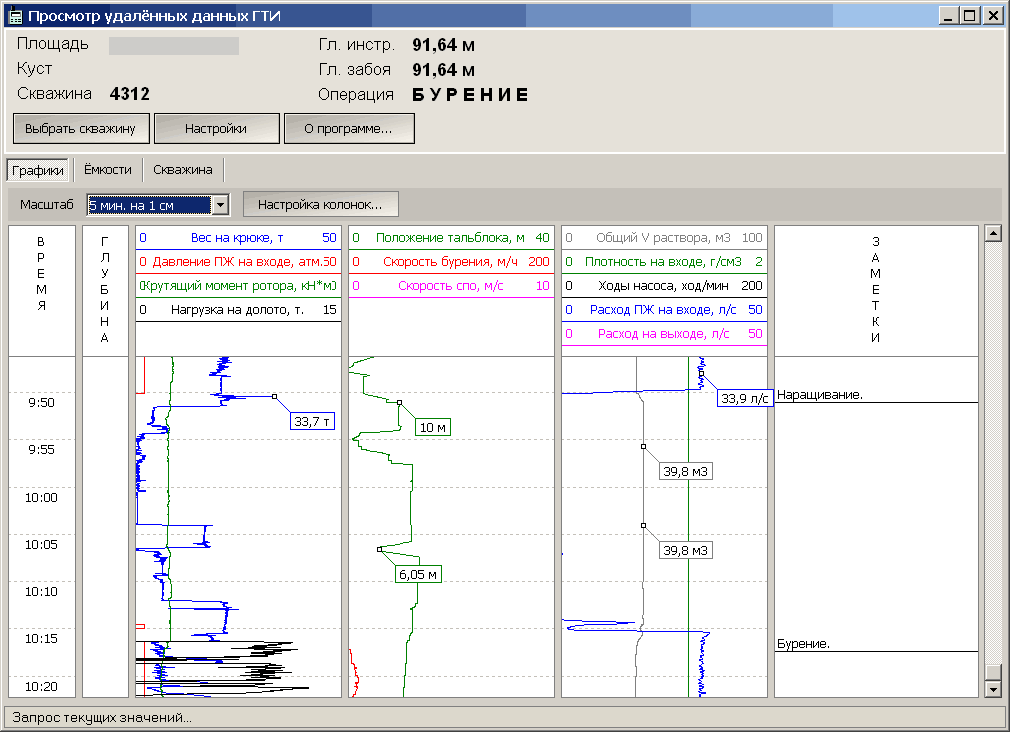The height and width of the screenshot is (732, 1010).
Task: Click the Гл. инстр. depth value
Action: pos(444,45)
